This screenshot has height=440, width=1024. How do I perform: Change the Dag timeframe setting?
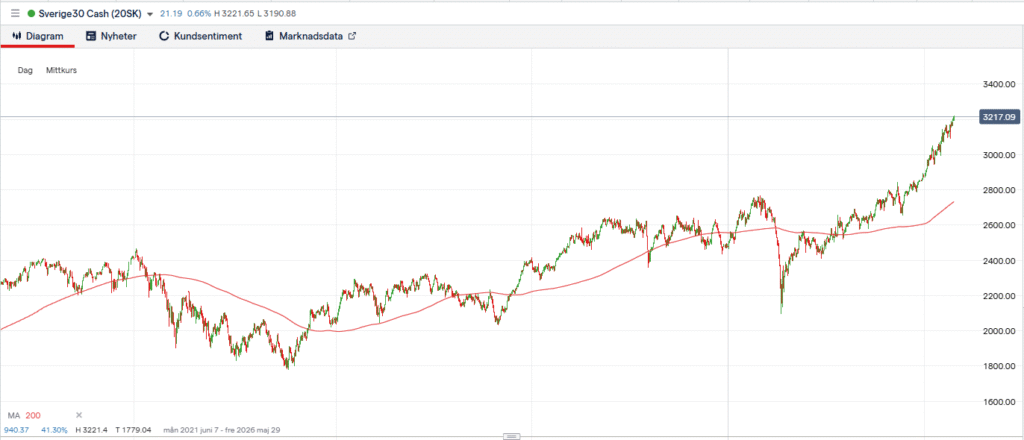pos(25,71)
